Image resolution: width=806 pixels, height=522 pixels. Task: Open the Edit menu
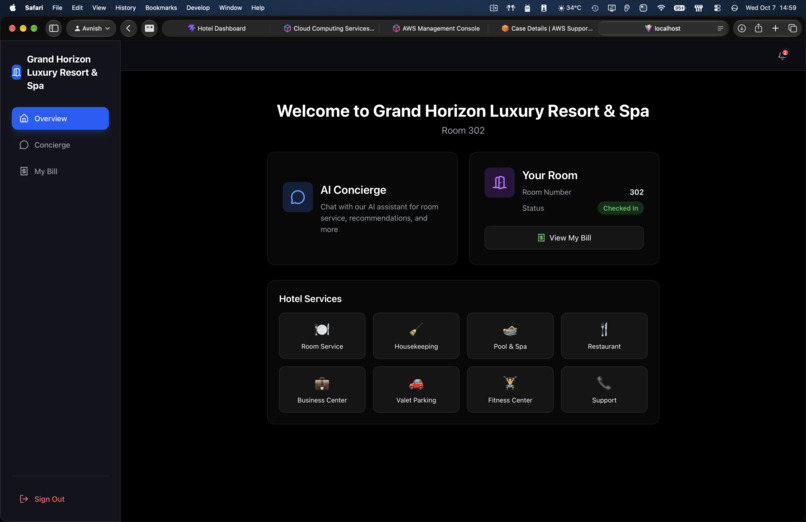coord(77,8)
